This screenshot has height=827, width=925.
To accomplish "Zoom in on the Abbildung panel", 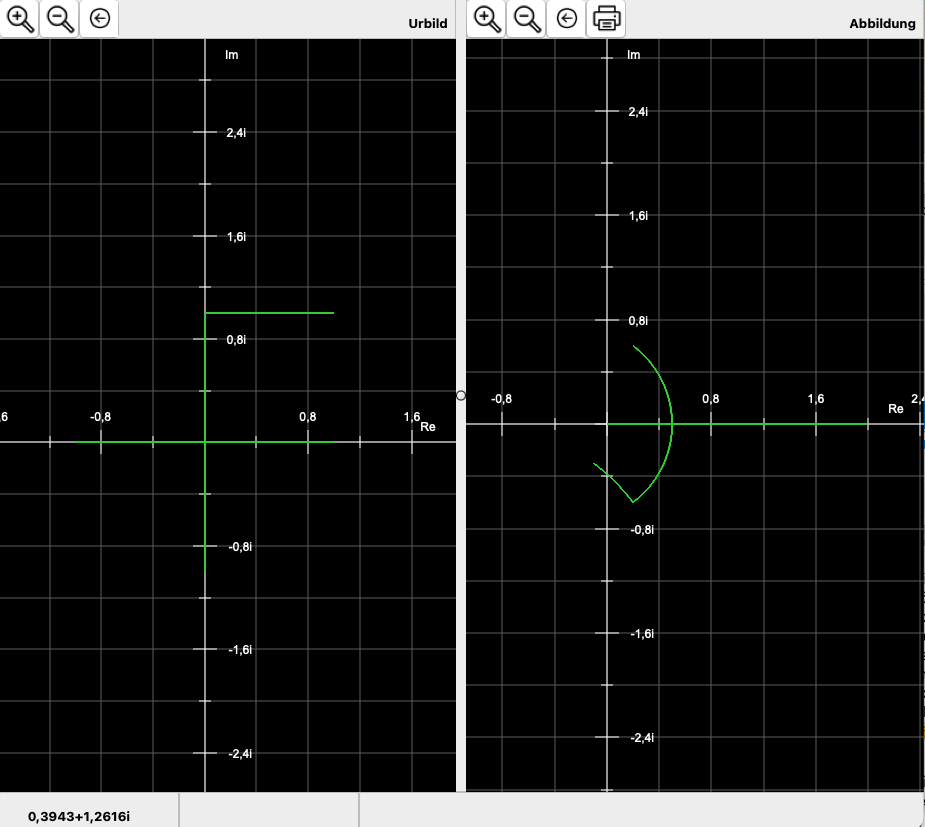I will click(x=486, y=18).
